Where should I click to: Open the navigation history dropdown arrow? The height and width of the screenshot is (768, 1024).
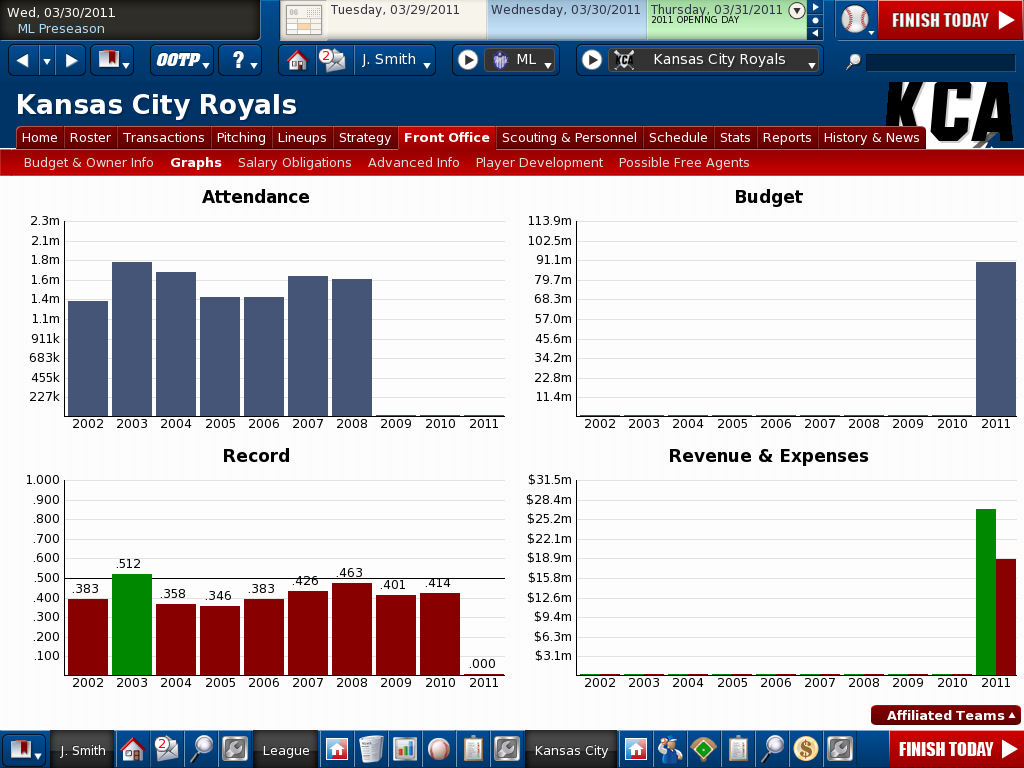pyautogui.click(x=47, y=61)
